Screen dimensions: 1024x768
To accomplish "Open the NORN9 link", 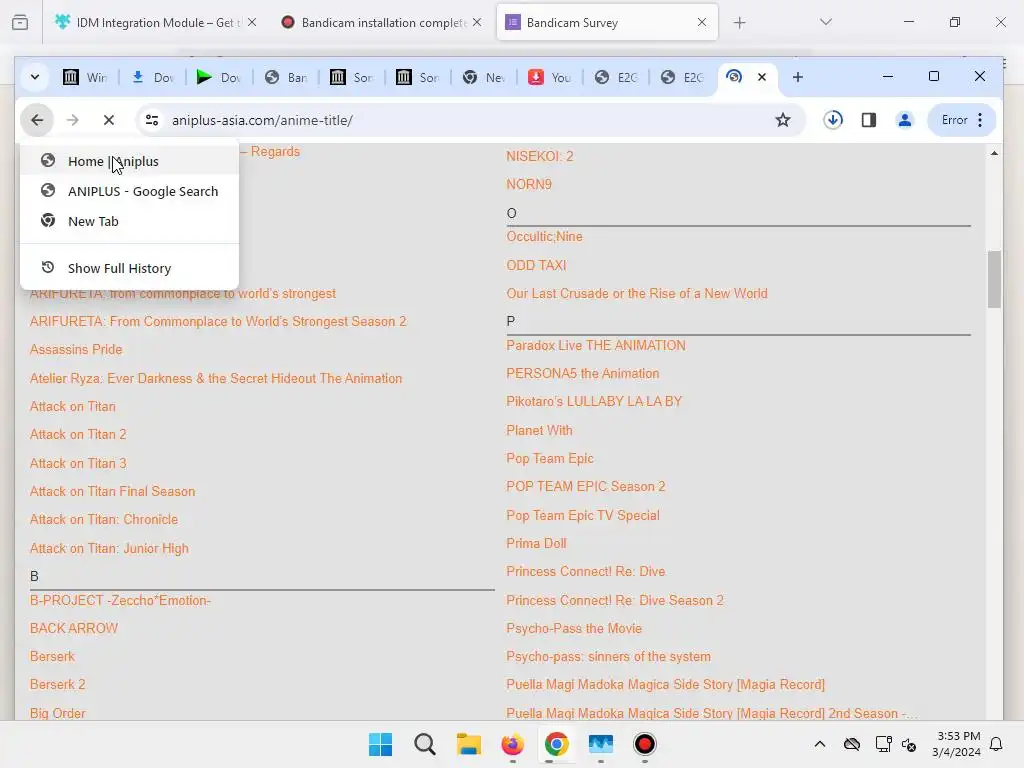I will (x=529, y=184).
